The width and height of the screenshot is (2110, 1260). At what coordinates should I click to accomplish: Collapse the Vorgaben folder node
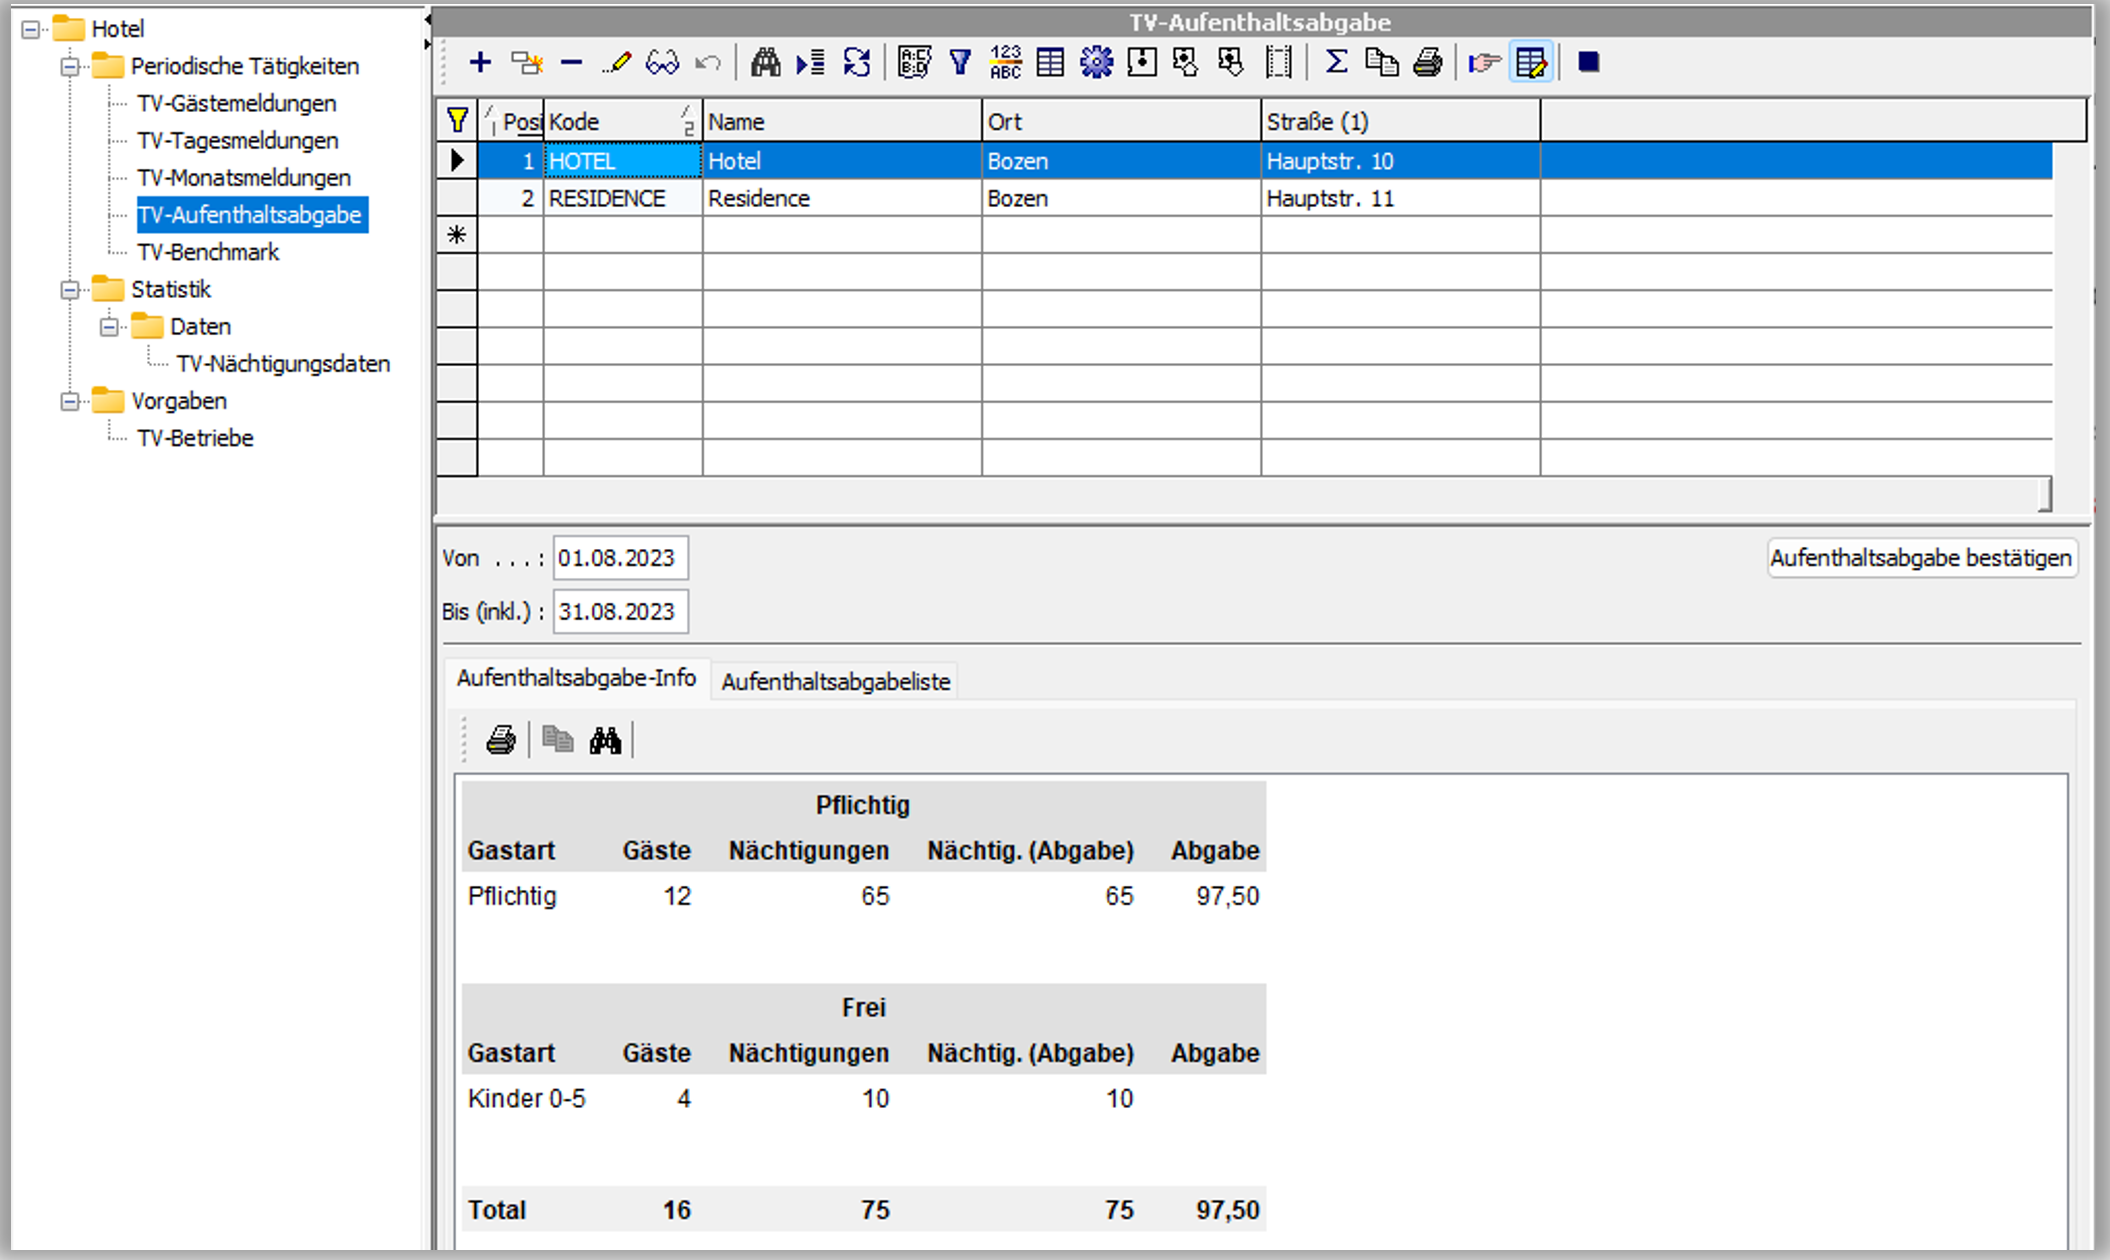tap(70, 402)
